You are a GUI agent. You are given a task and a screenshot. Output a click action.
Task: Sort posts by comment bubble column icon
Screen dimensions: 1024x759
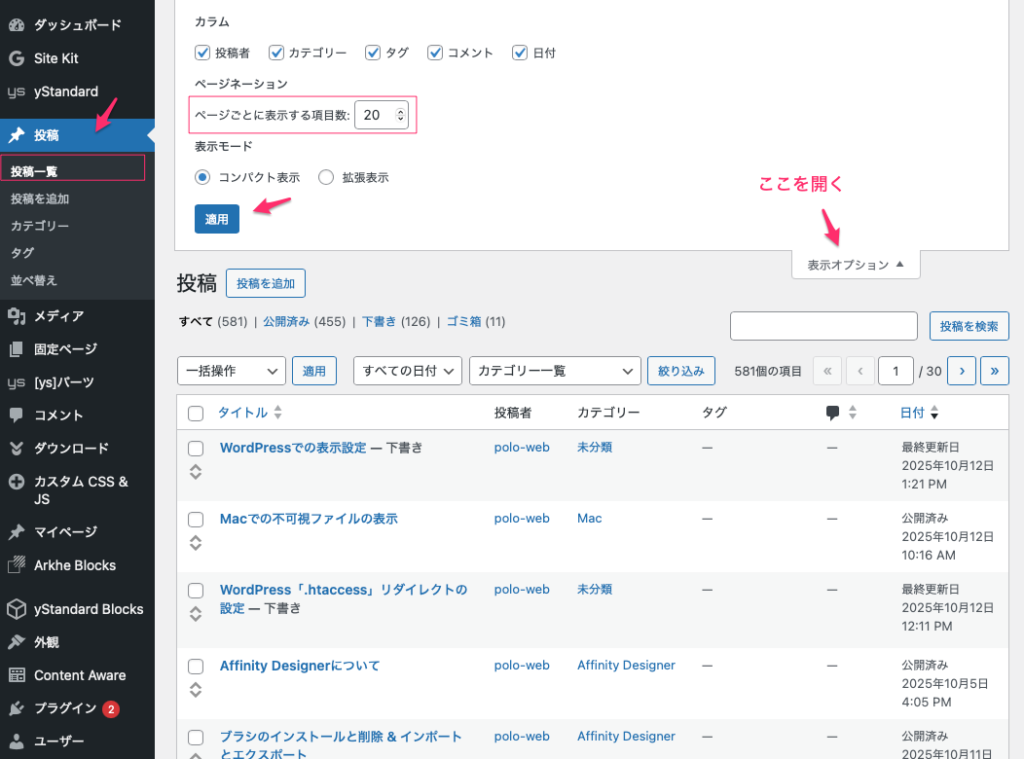pyautogui.click(x=833, y=412)
